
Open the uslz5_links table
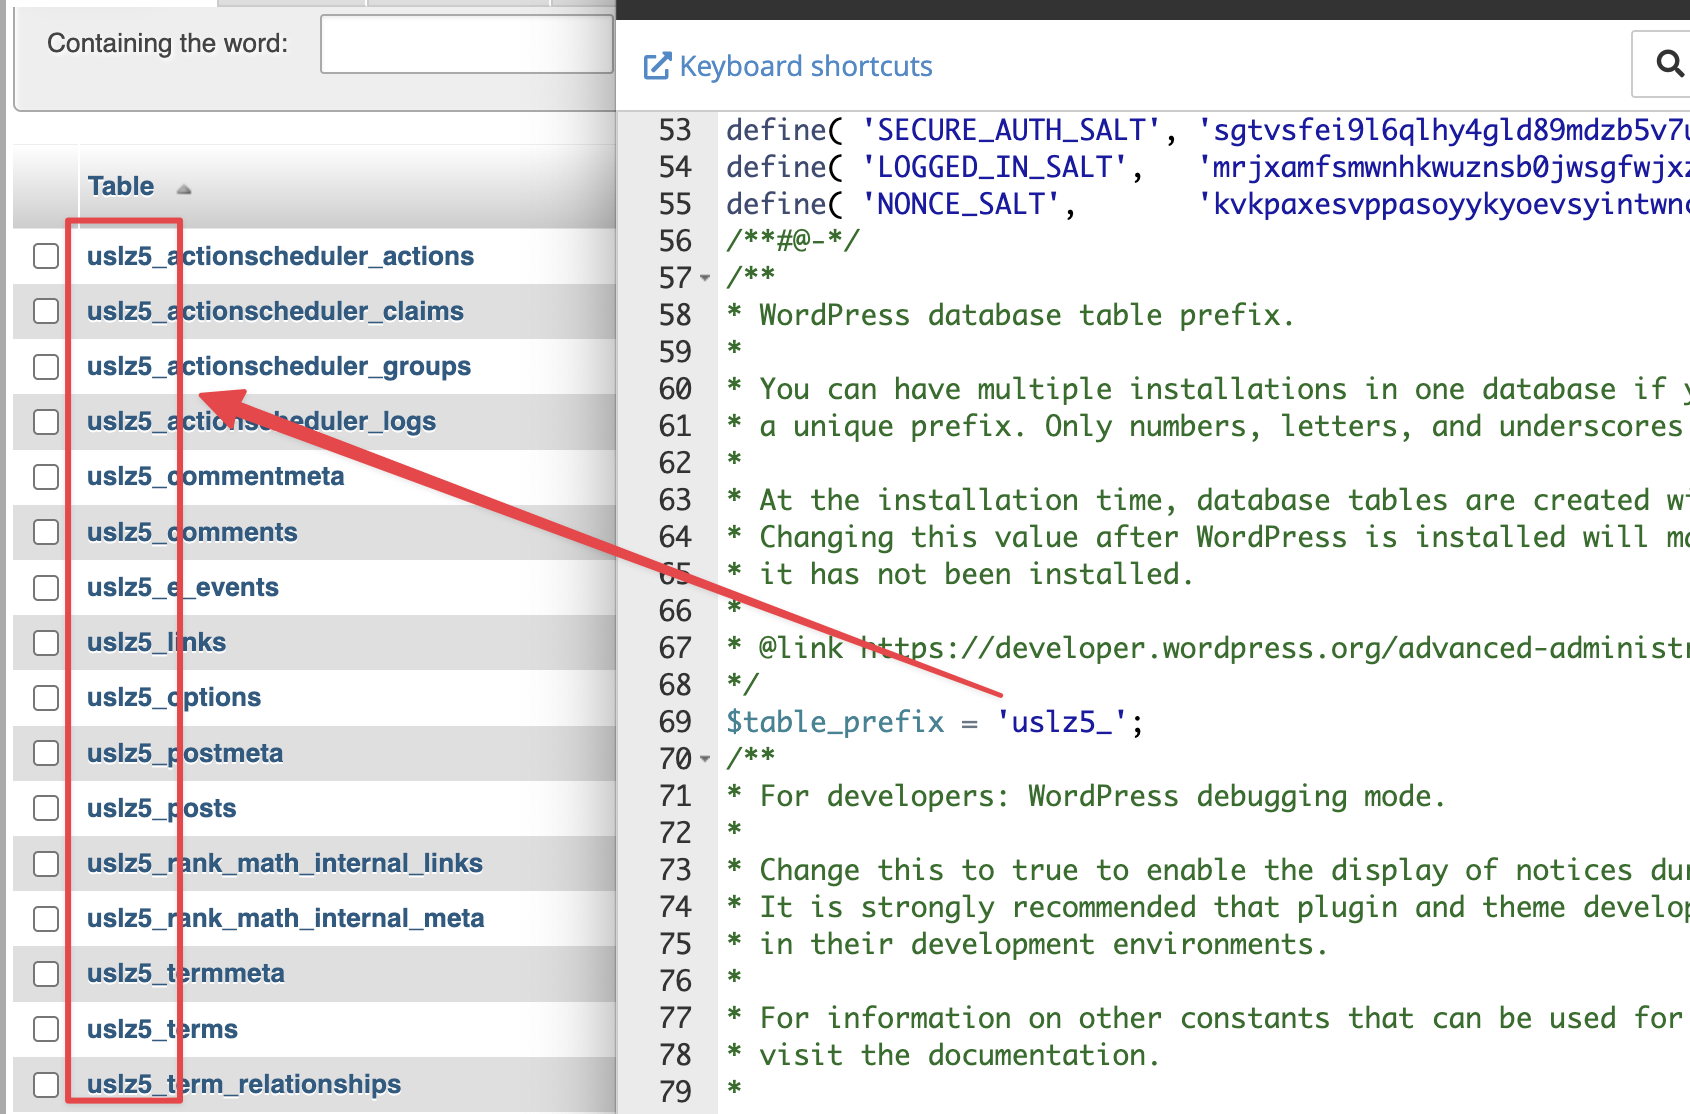tap(156, 642)
